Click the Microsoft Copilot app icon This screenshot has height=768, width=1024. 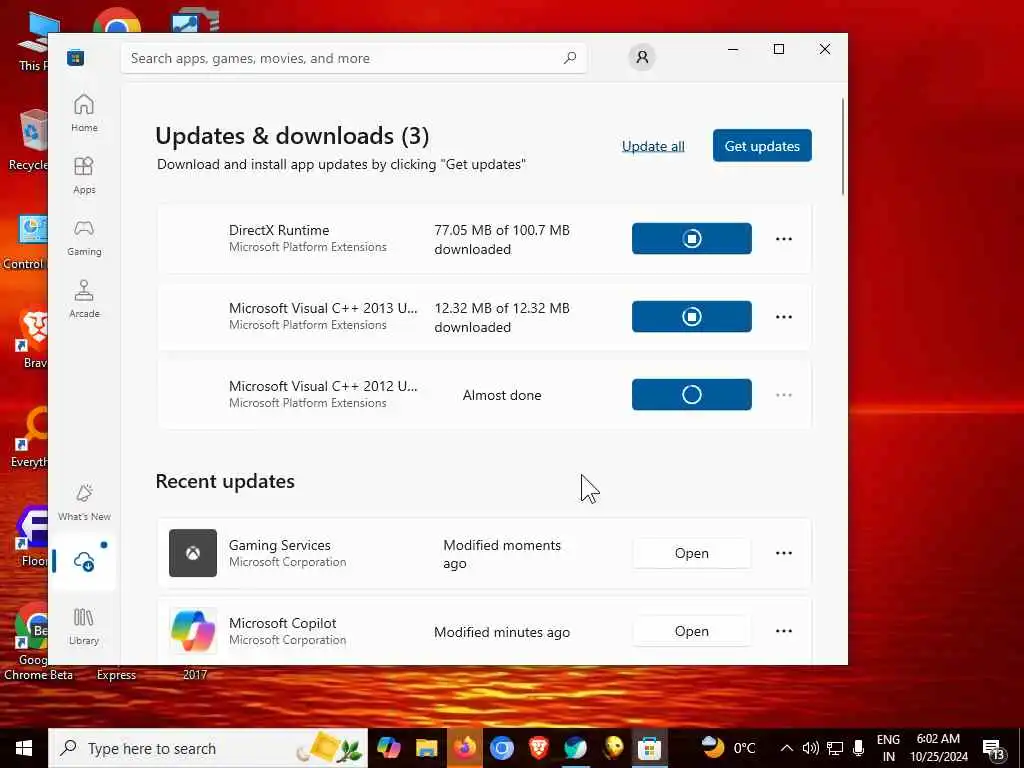193,631
